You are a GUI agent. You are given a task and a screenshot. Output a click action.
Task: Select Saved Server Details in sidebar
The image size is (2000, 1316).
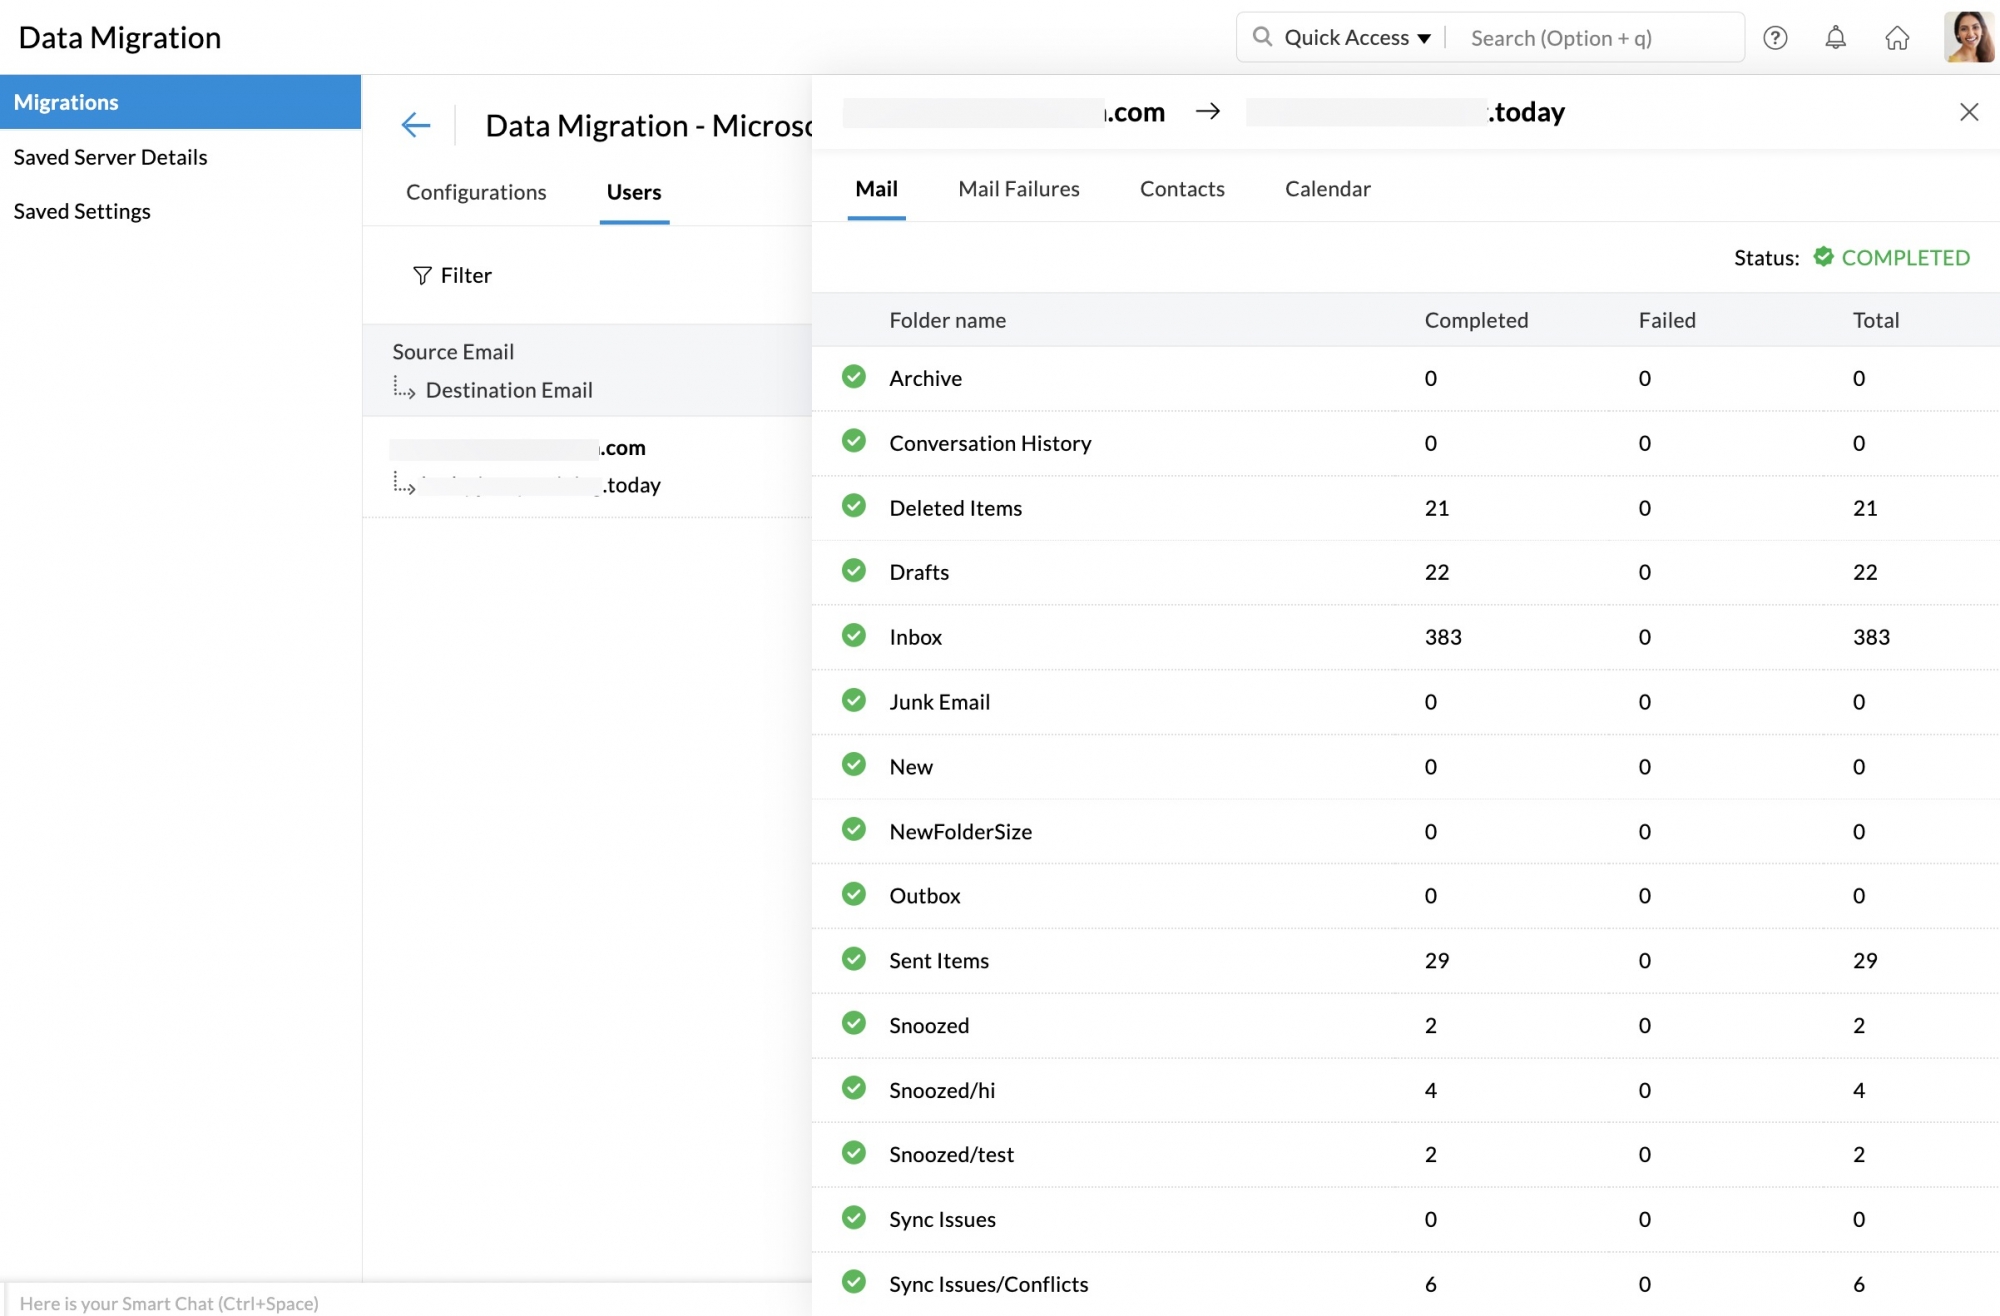tap(111, 157)
